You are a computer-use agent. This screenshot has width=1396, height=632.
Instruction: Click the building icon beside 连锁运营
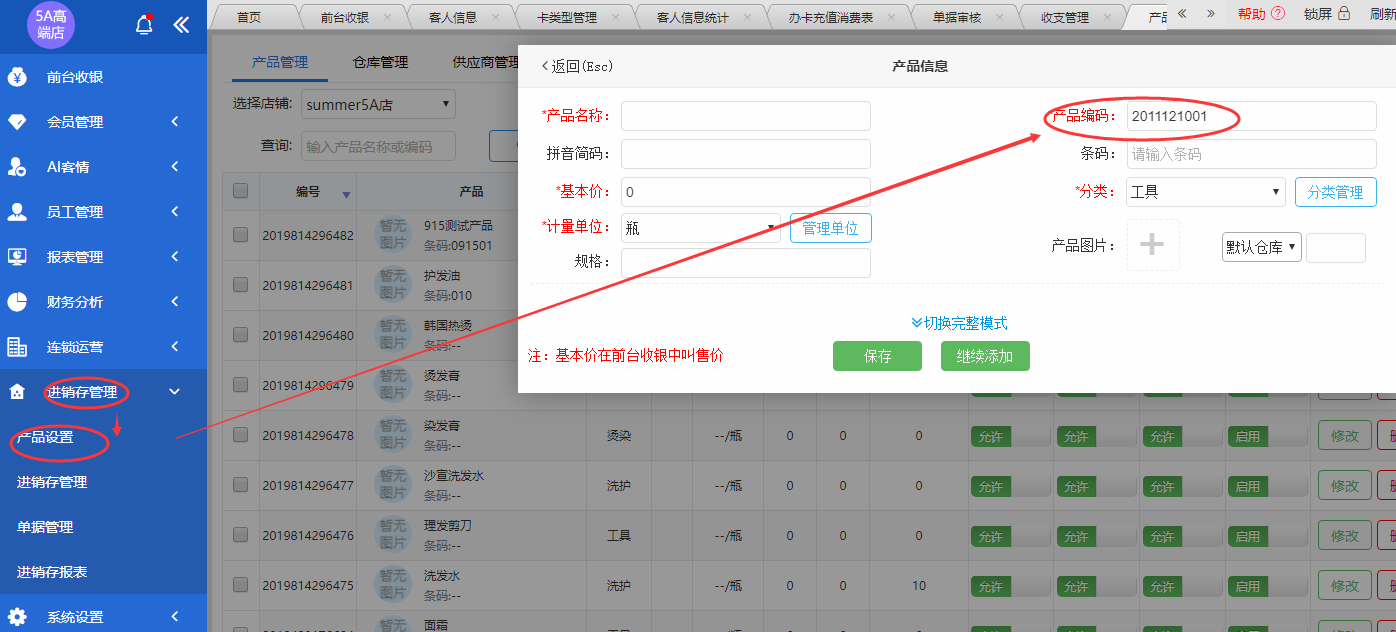[17, 347]
